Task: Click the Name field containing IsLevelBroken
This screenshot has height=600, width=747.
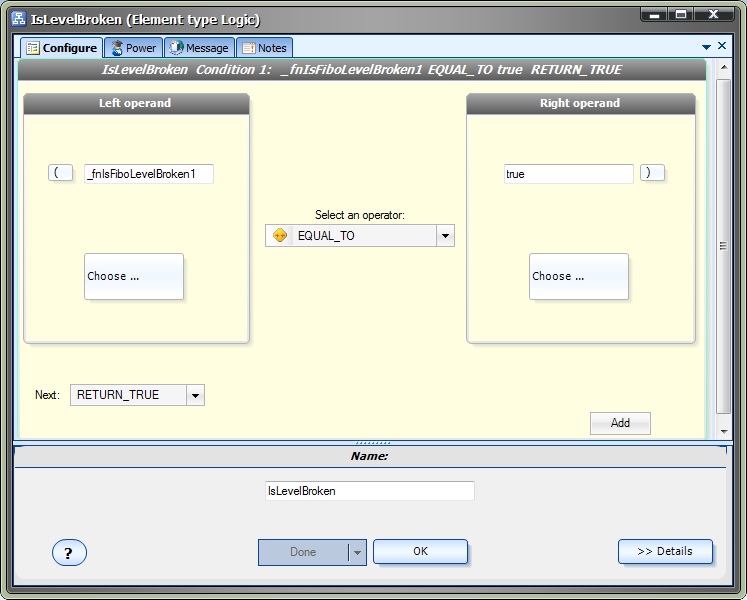Action: tap(370, 491)
